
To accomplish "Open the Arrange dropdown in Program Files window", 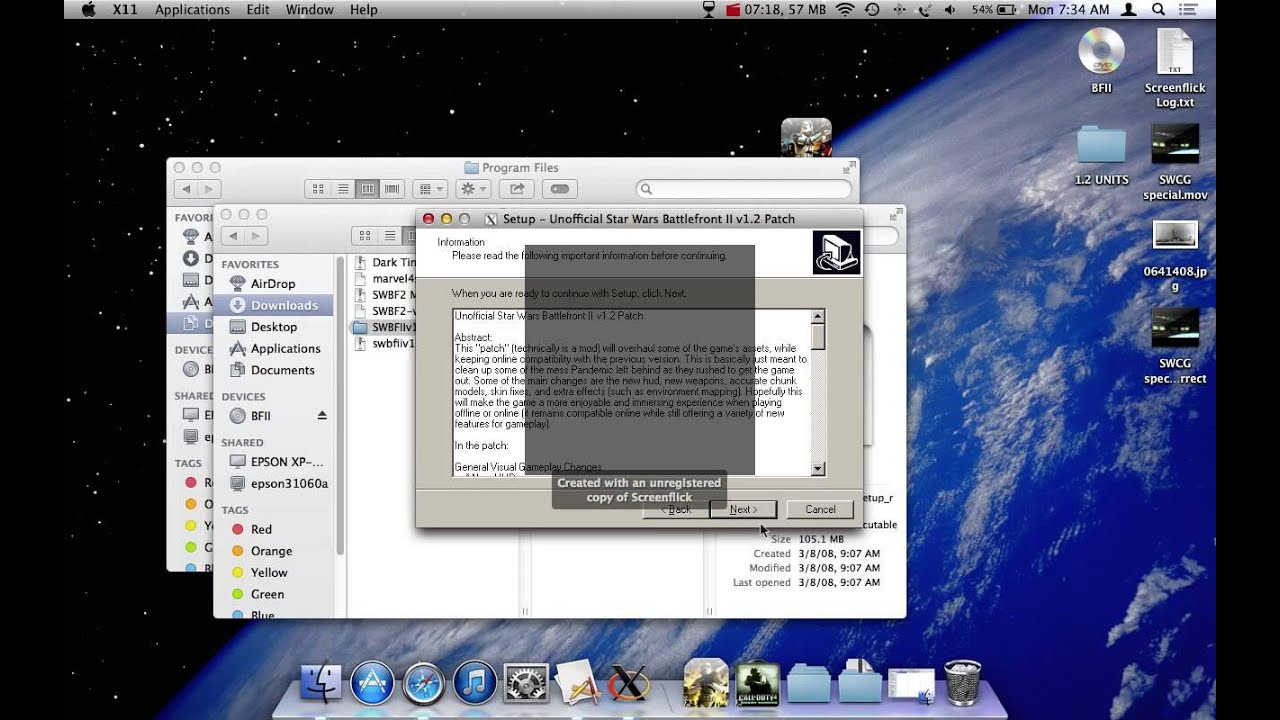I will [429, 188].
